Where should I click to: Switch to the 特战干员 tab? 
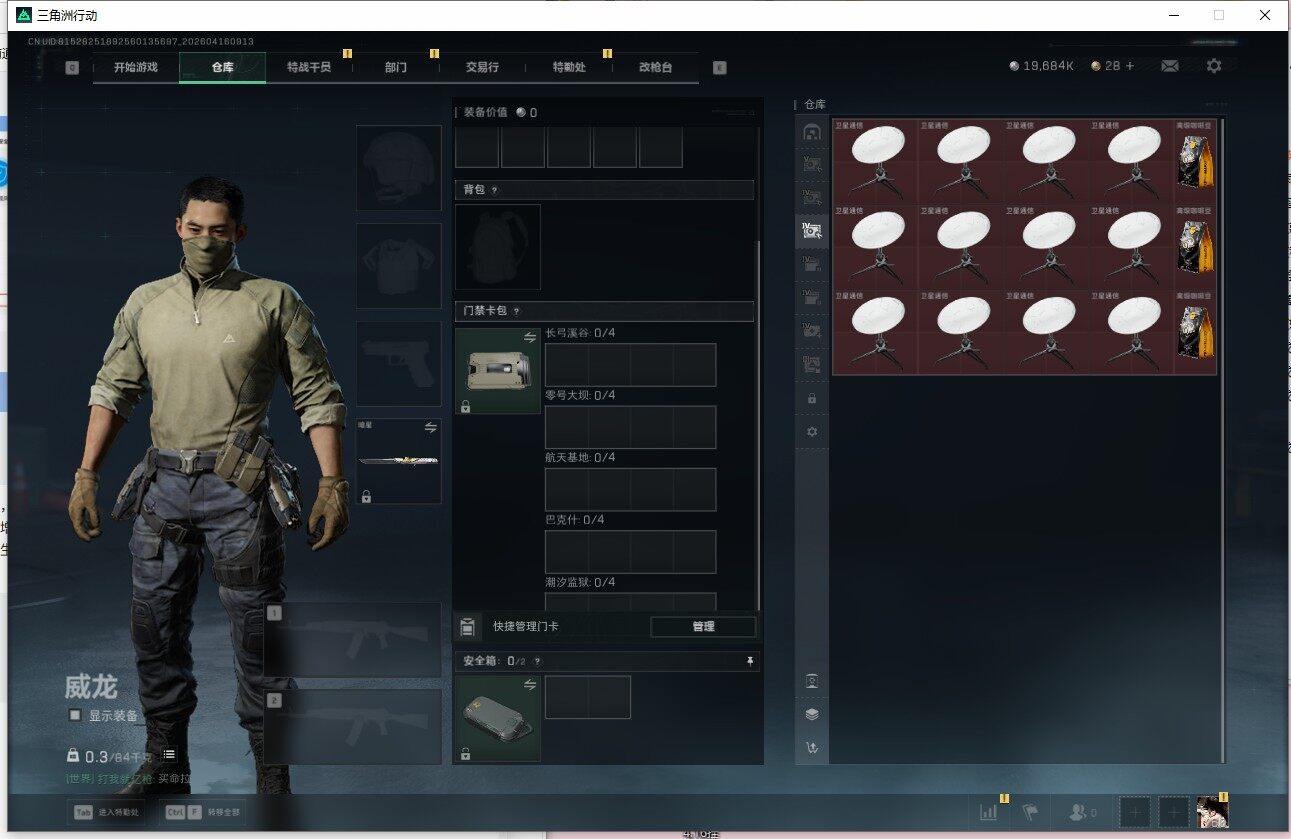[x=309, y=67]
